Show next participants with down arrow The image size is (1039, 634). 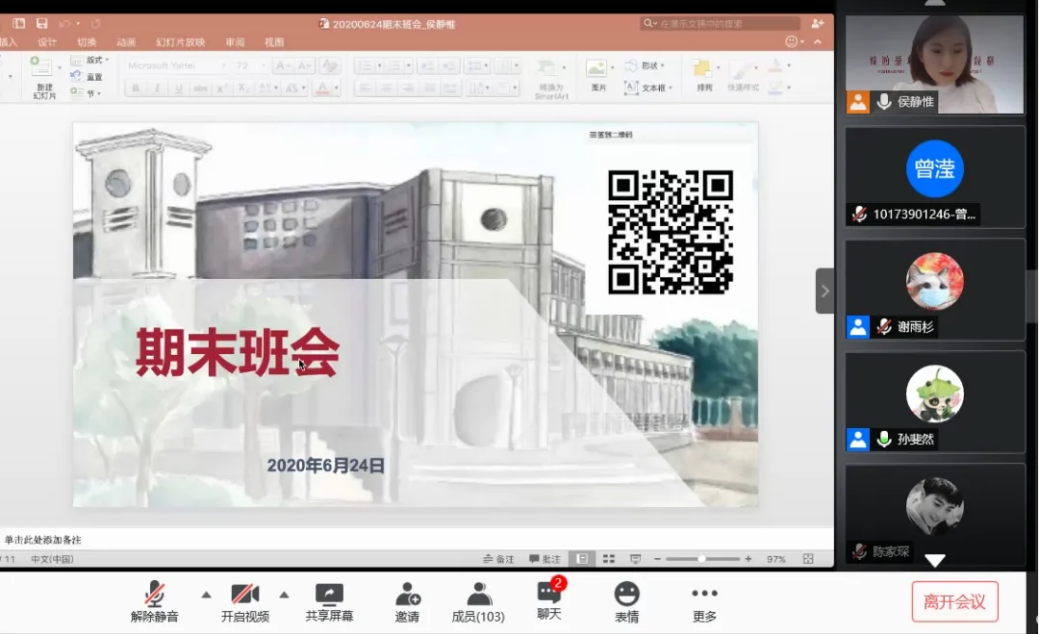935,561
